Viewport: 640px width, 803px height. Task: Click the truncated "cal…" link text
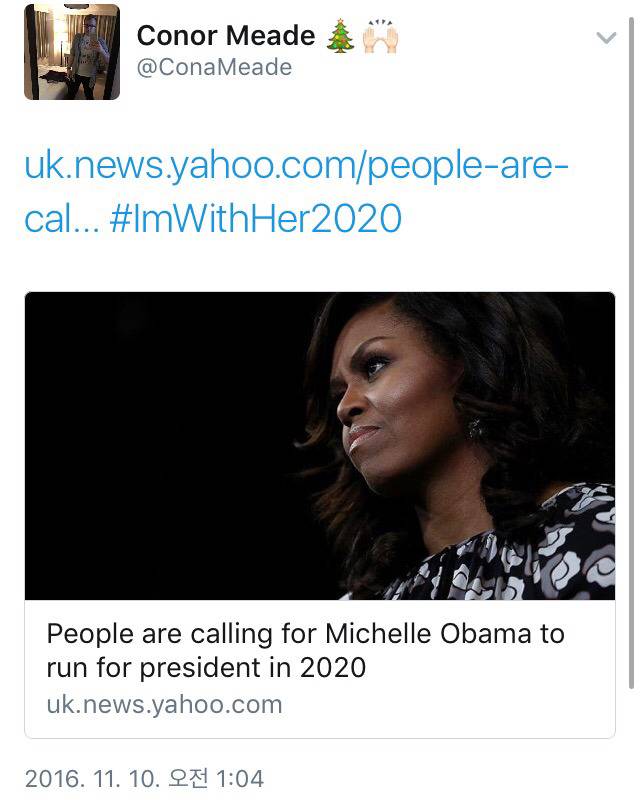point(59,218)
